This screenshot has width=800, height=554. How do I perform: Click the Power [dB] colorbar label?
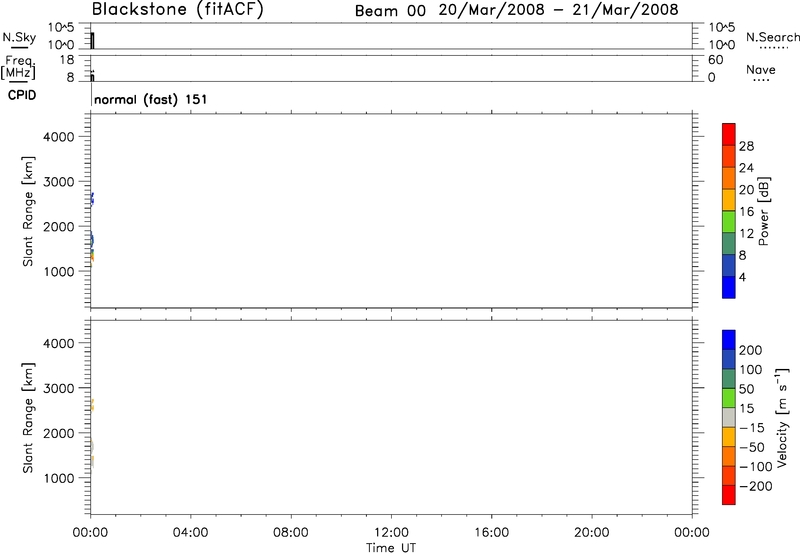click(x=764, y=211)
